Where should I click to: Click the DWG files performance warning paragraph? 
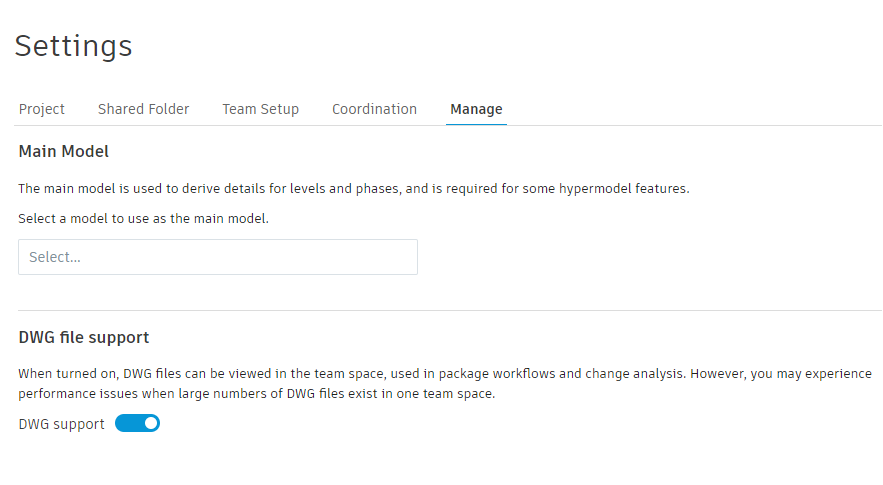pyautogui.click(x=444, y=383)
